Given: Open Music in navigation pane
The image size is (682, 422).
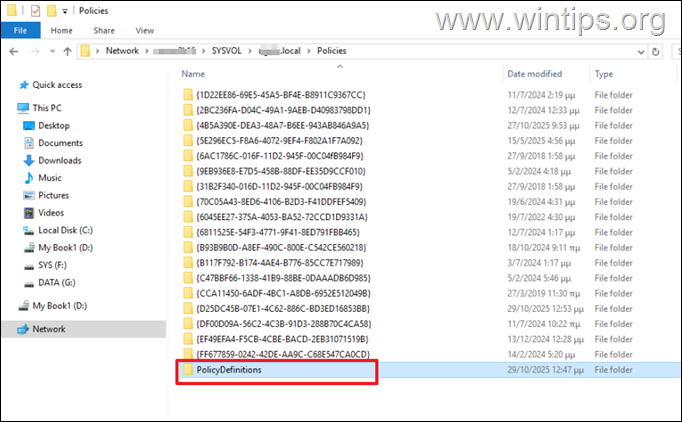Looking at the screenshot, I should [50, 178].
